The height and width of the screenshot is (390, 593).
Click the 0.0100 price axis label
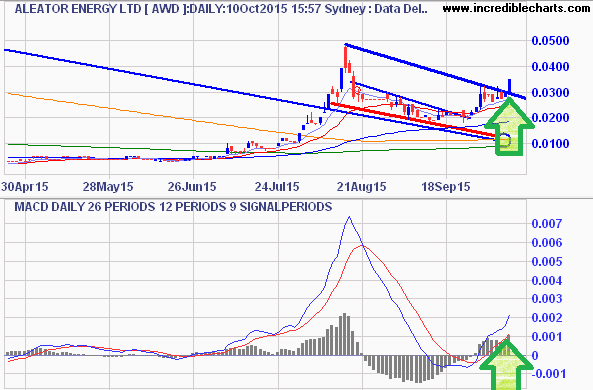point(550,144)
